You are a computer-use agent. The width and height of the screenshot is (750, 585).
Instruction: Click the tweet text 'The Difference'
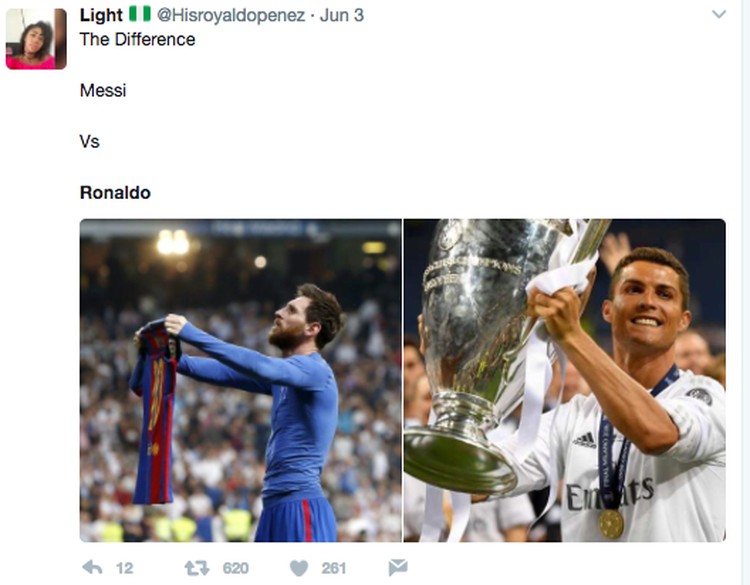(138, 40)
